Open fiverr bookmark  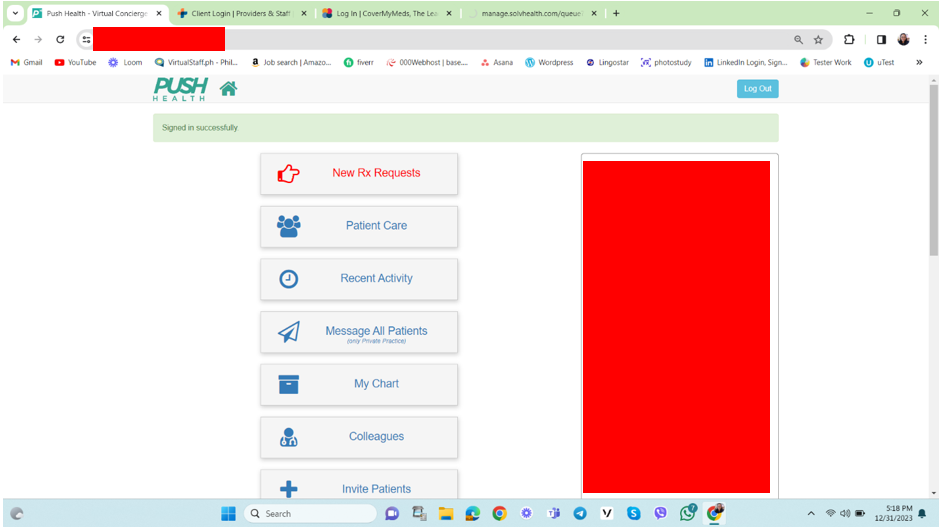358,62
